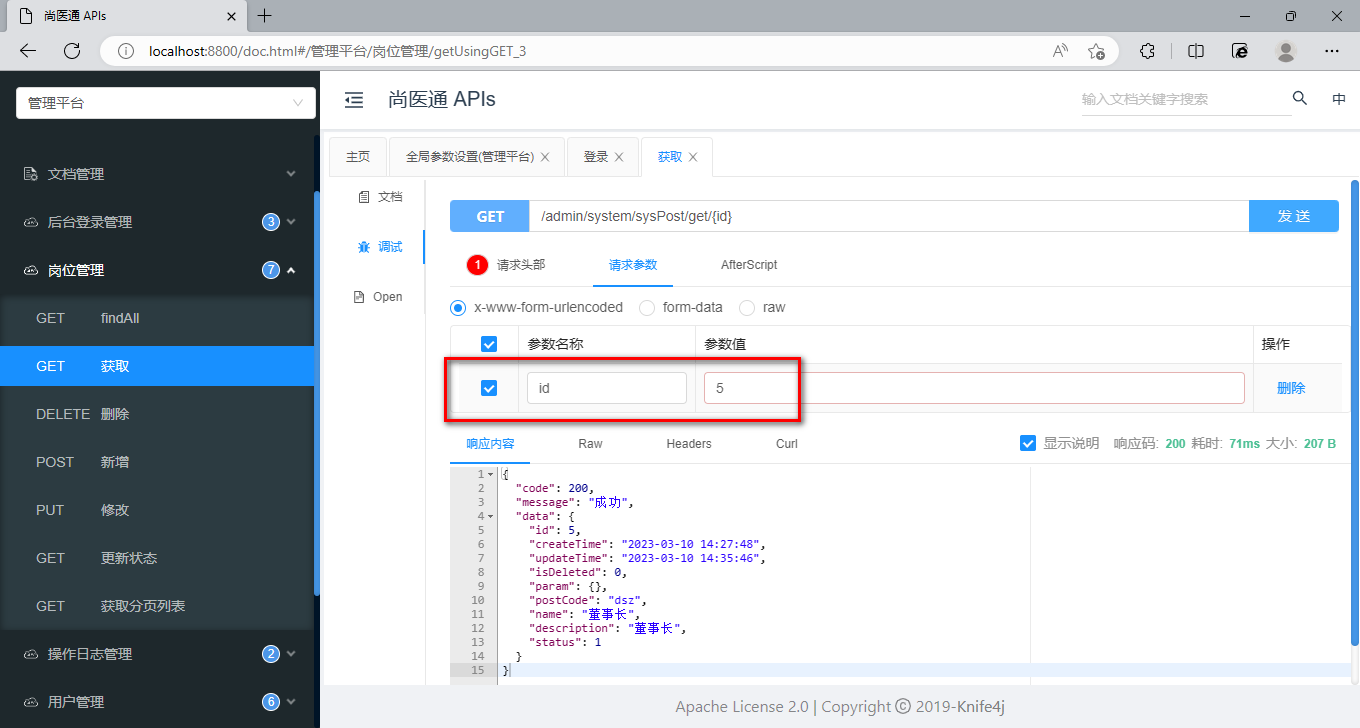Switch language via the 中 icon
The height and width of the screenshot is (728, 1360).
click(x=1339, y=99)
